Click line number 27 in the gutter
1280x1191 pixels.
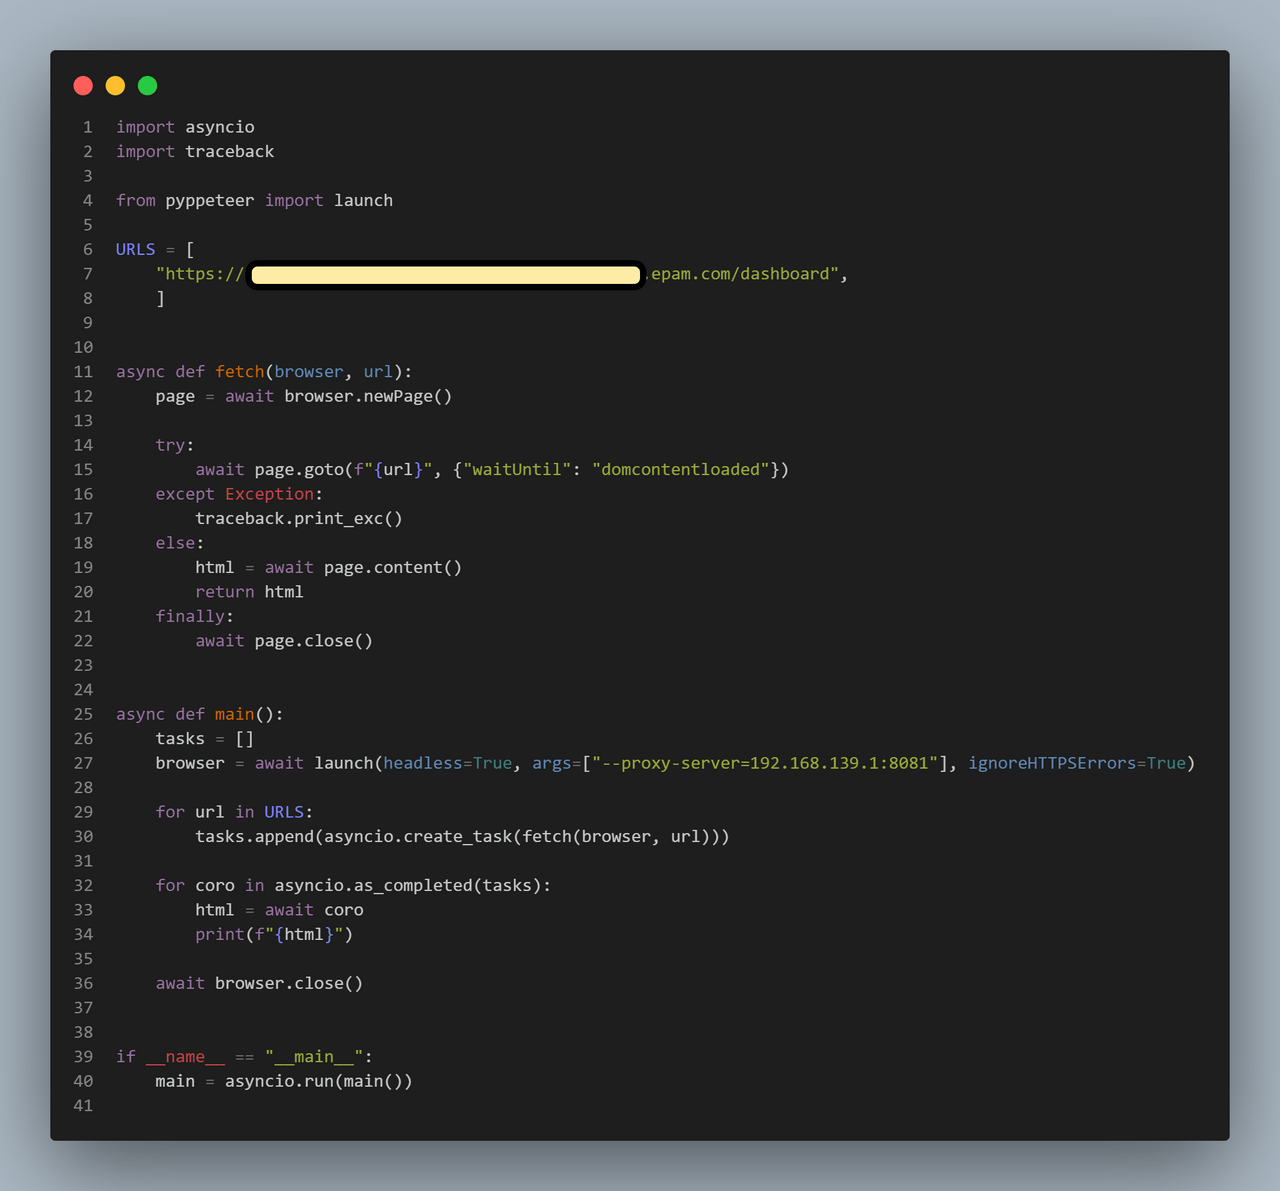click(83, 763)
